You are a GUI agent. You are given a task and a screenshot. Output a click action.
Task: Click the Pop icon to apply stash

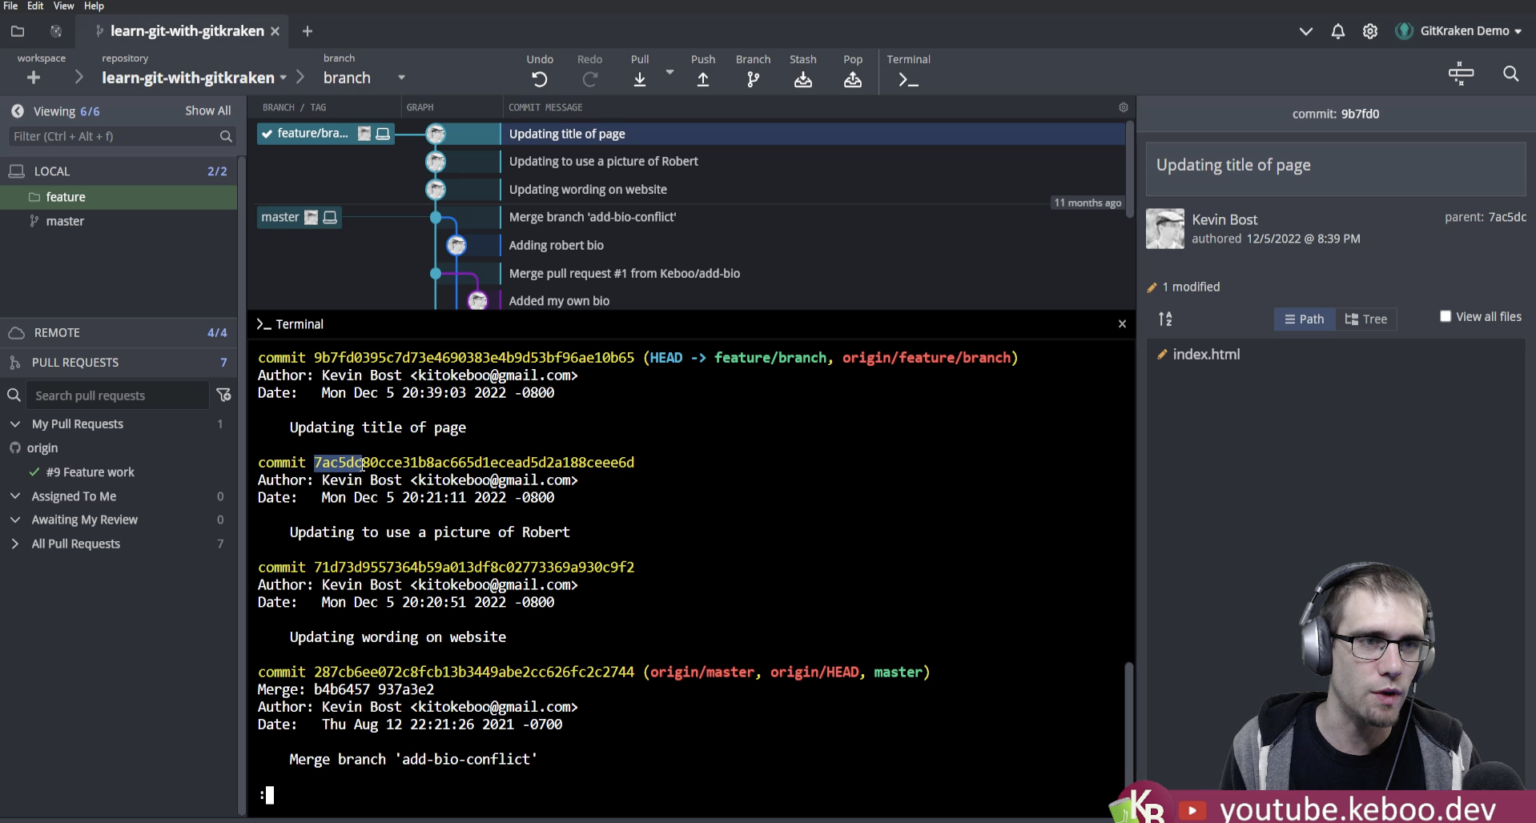852,77
